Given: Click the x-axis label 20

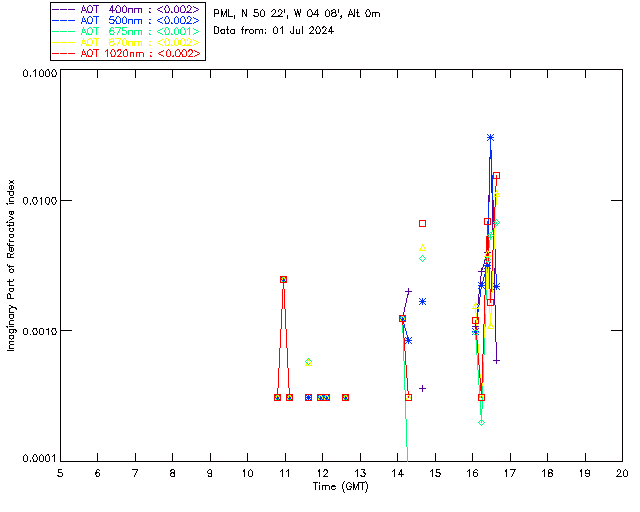Looking at the screenshot, I should 622,473.
